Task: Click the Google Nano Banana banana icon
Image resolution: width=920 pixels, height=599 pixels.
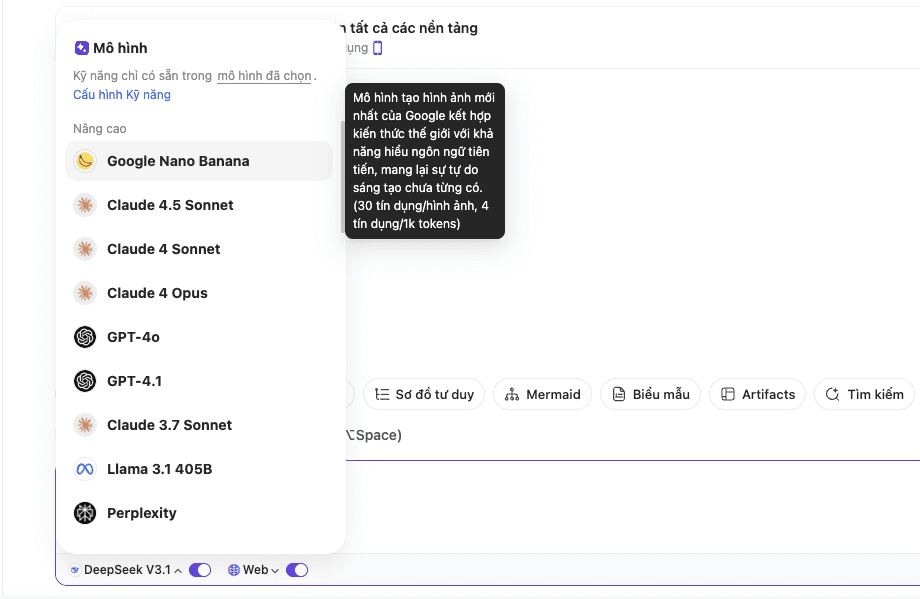Action: (x=85, y=161)
